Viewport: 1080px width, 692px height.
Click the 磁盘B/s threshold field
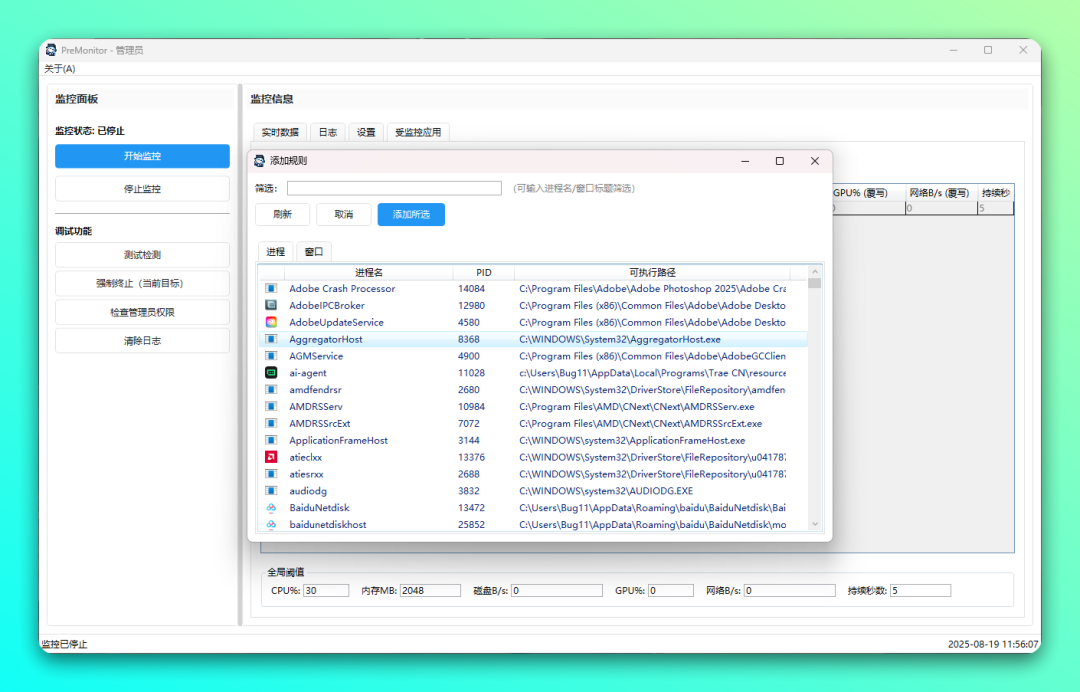tap(557, 590)
